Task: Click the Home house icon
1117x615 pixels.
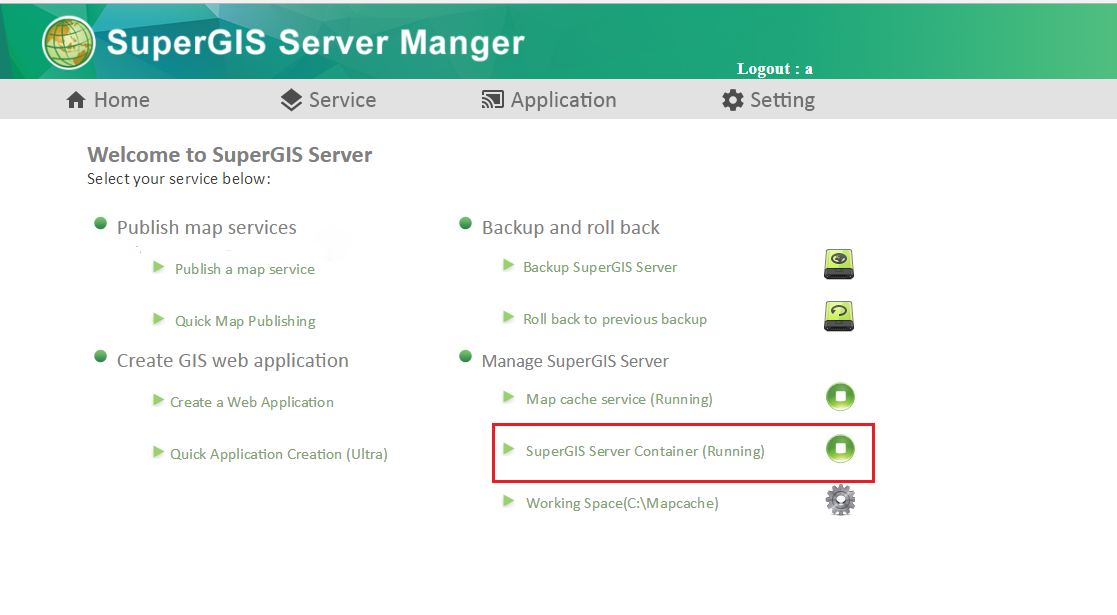Action: click(76, 100)
